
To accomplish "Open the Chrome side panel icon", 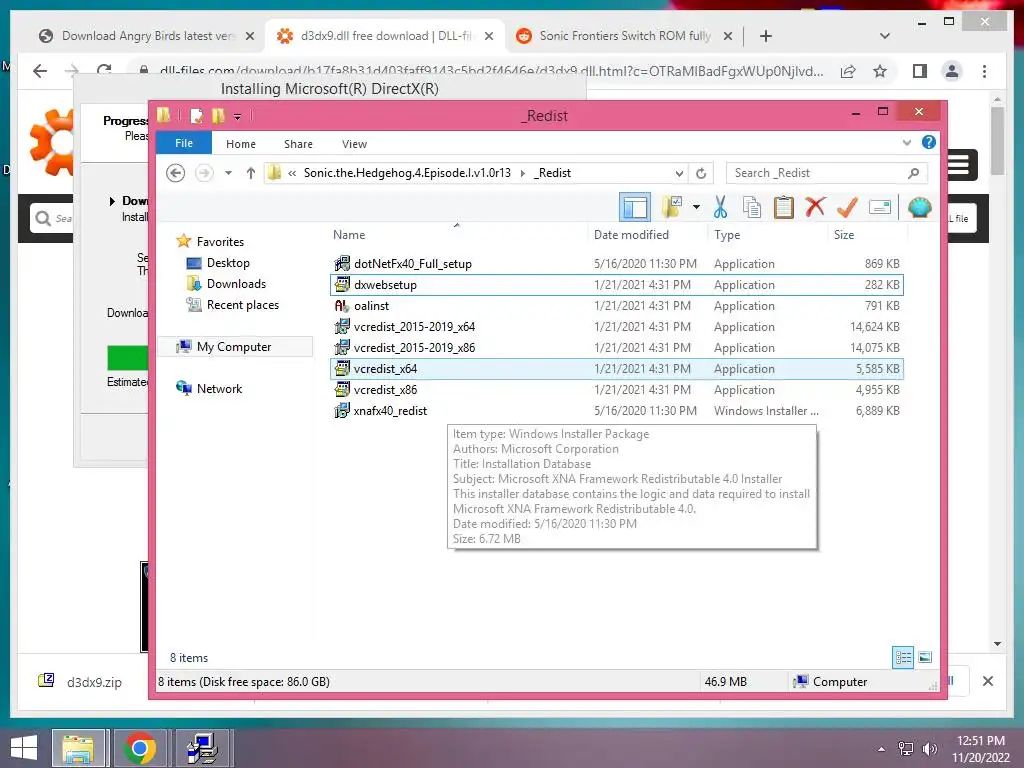I will 920,71.
